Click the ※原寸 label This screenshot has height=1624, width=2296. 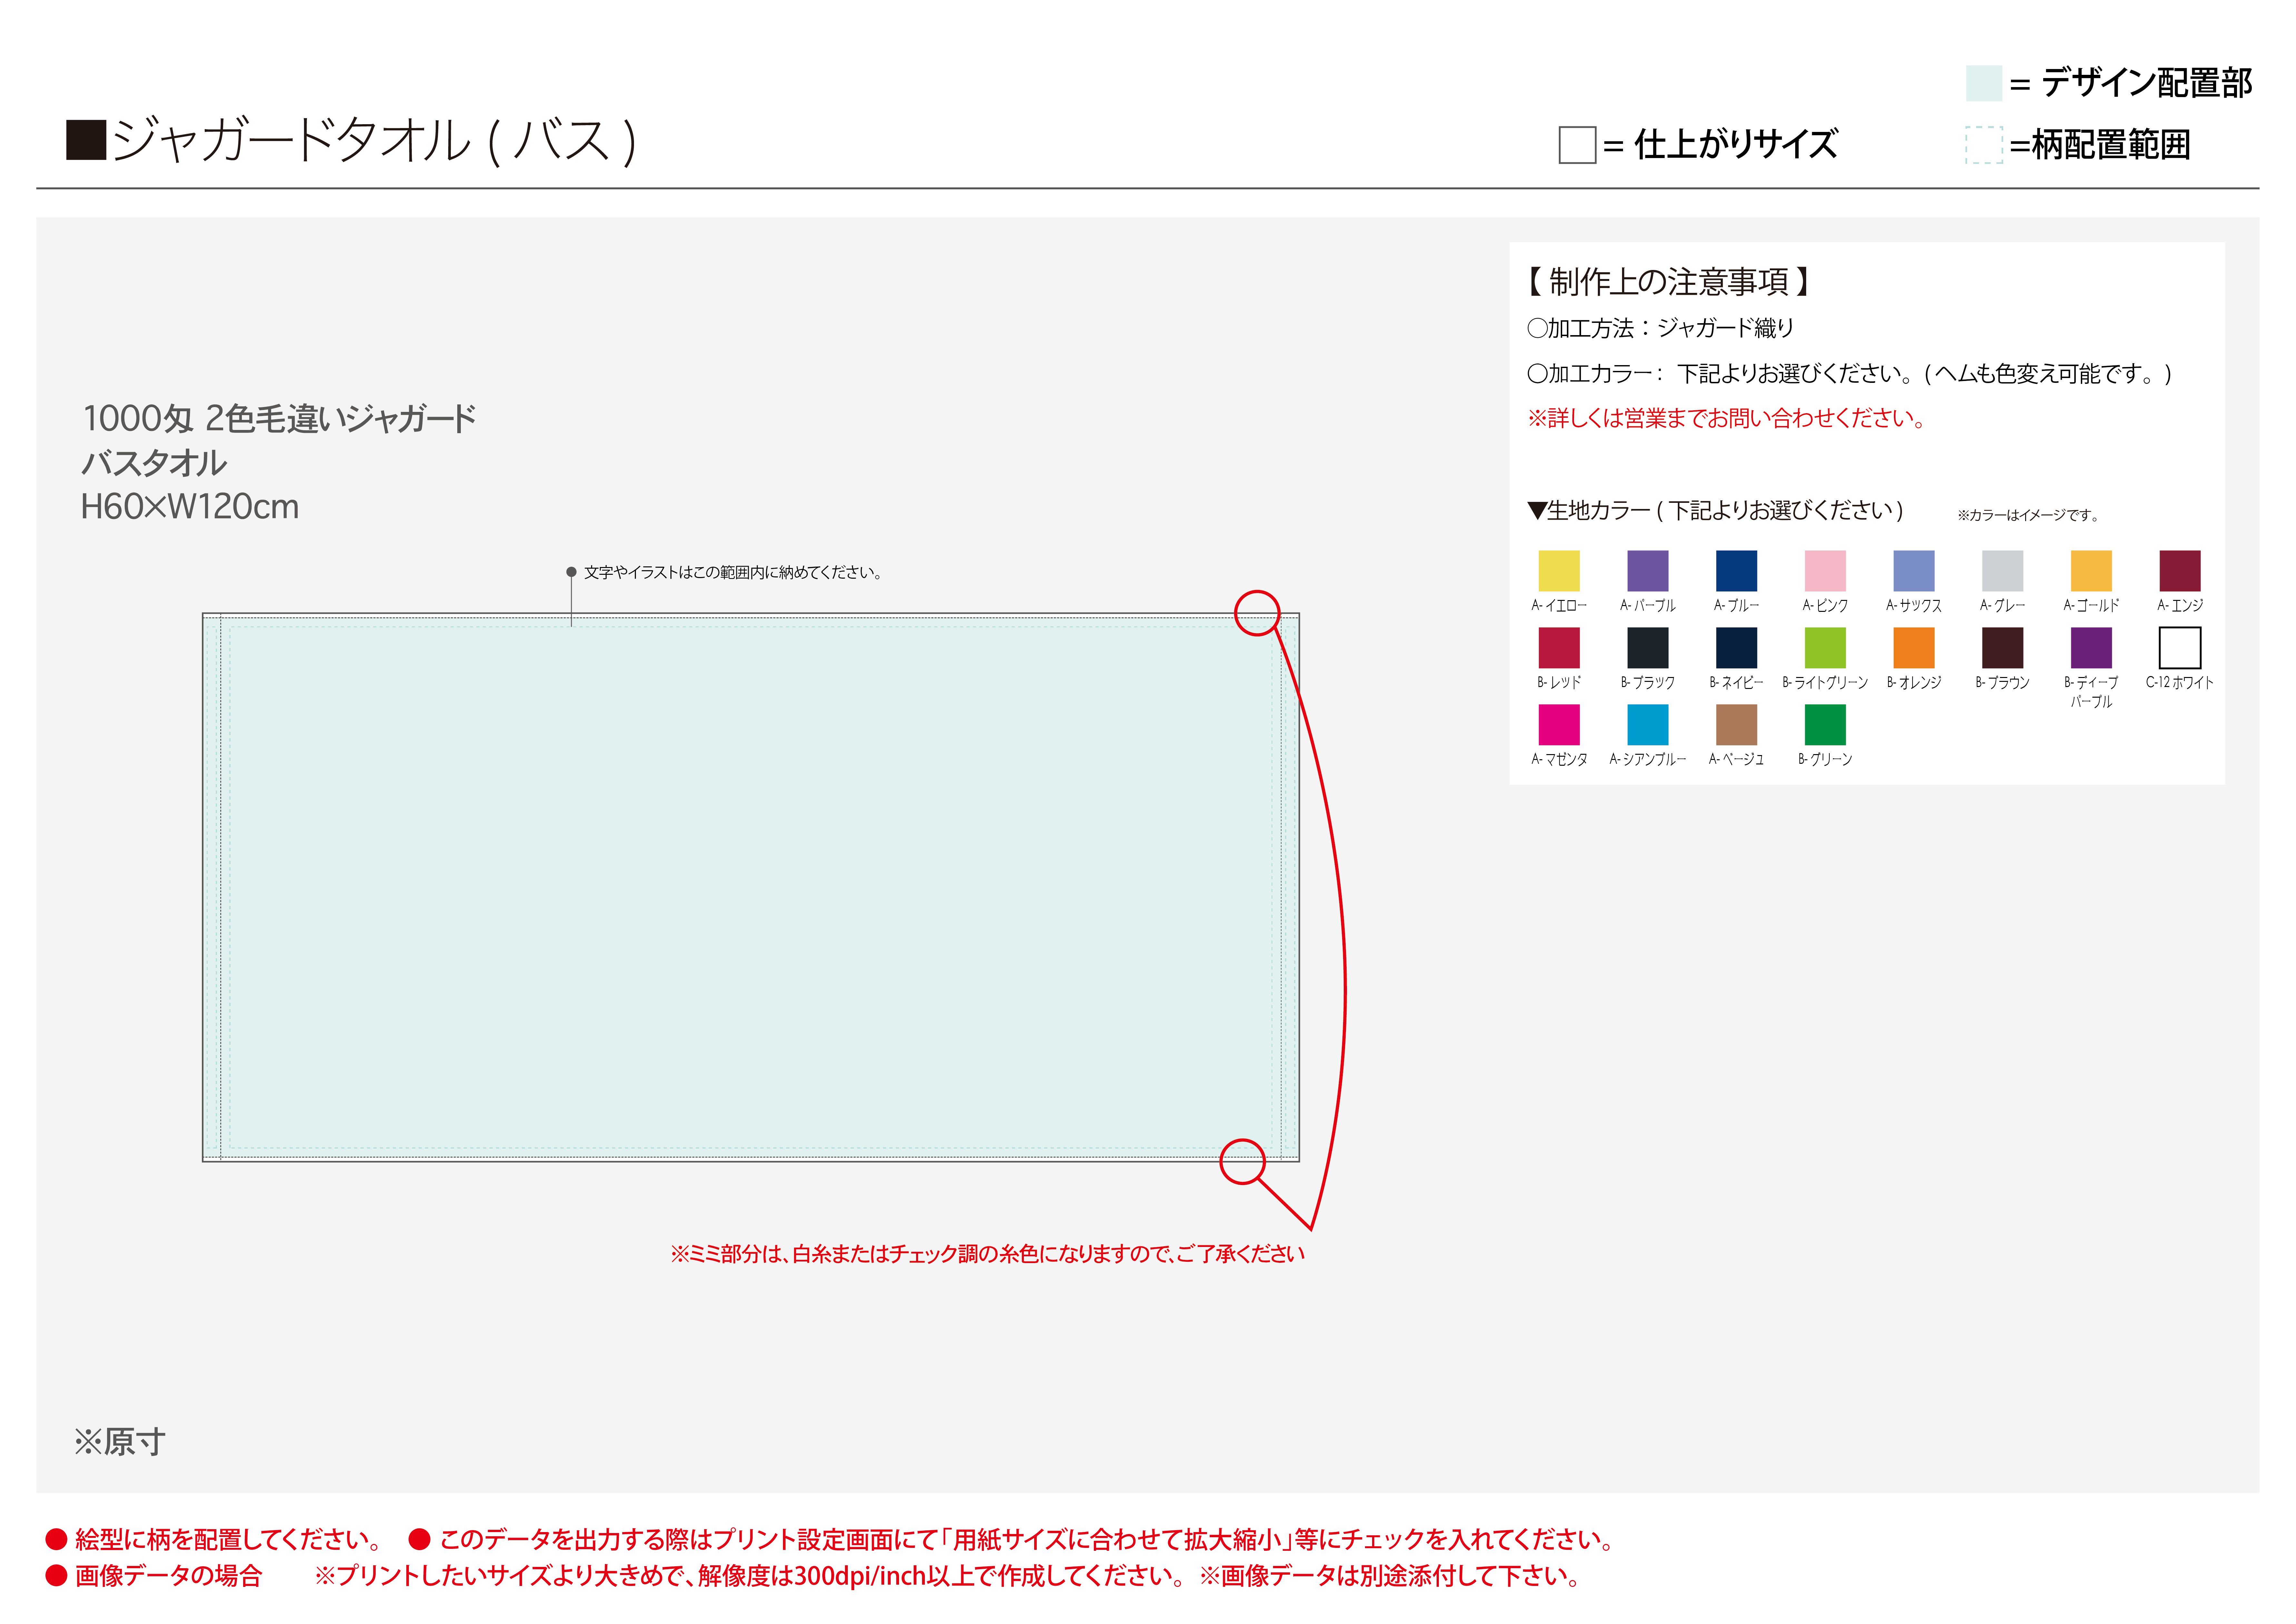pyautogui.click(x=120, y=1442)
